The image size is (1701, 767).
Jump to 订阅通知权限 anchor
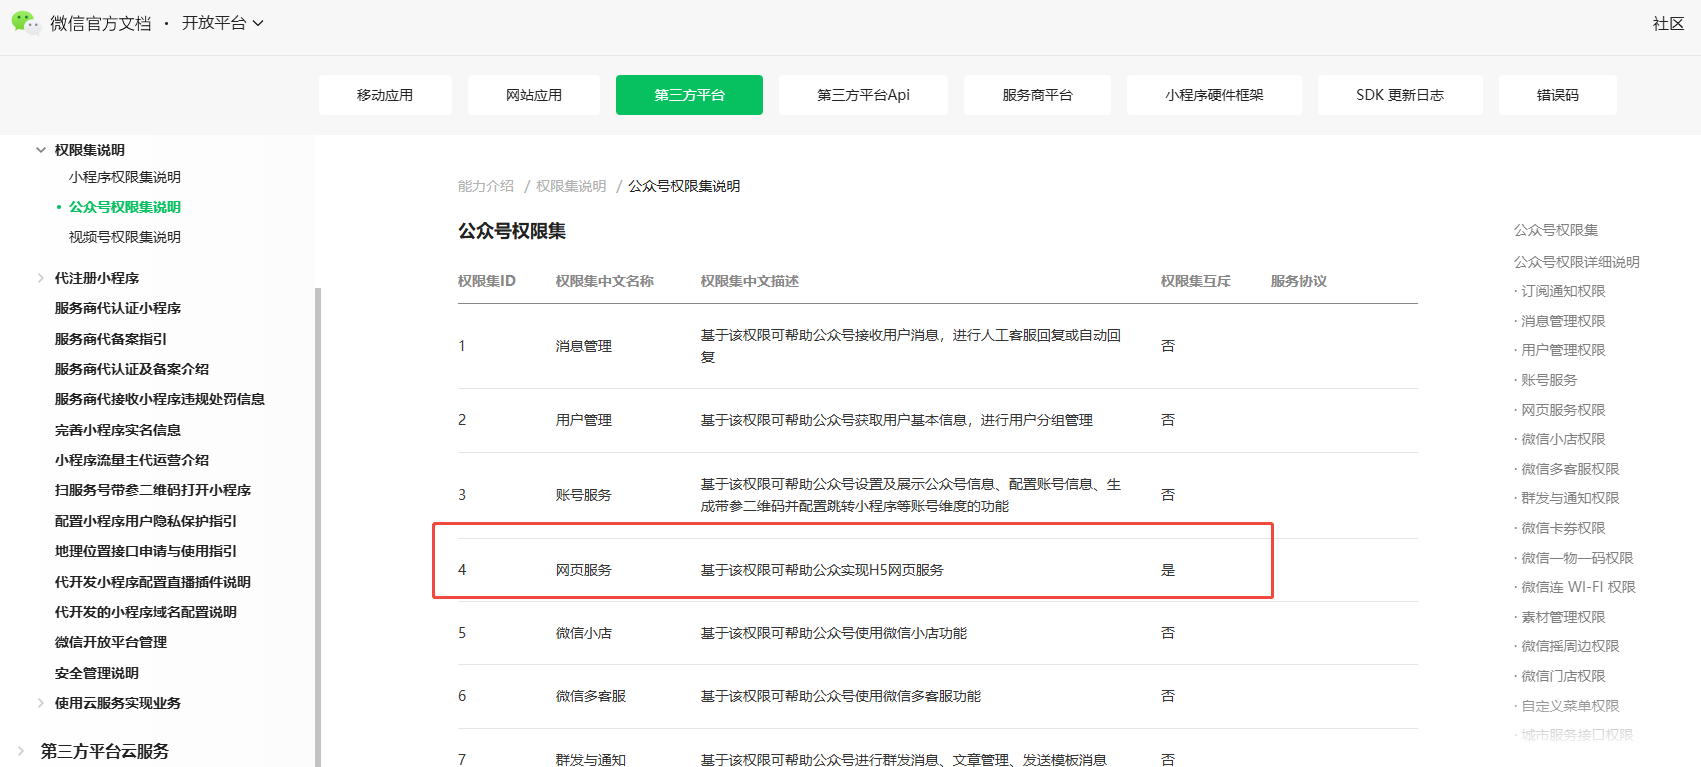point(1563,291)
